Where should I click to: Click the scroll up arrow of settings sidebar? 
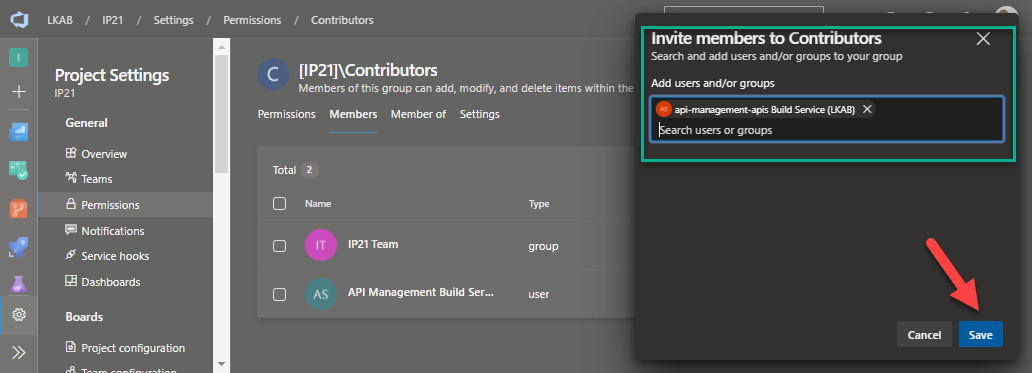[x=221, y=46]
